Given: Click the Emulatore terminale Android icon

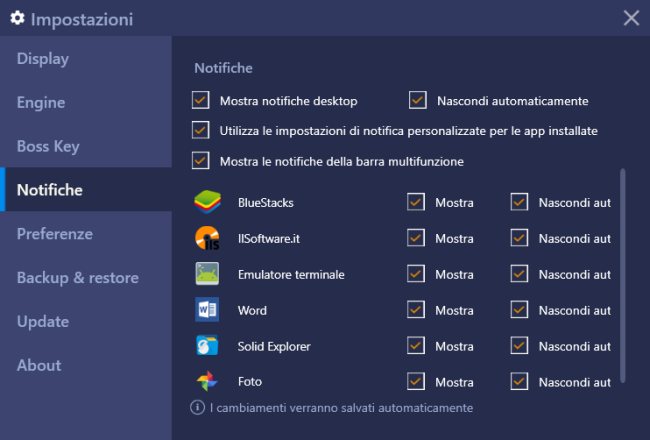Looking at the screenshot, I should tap(207, 274).
